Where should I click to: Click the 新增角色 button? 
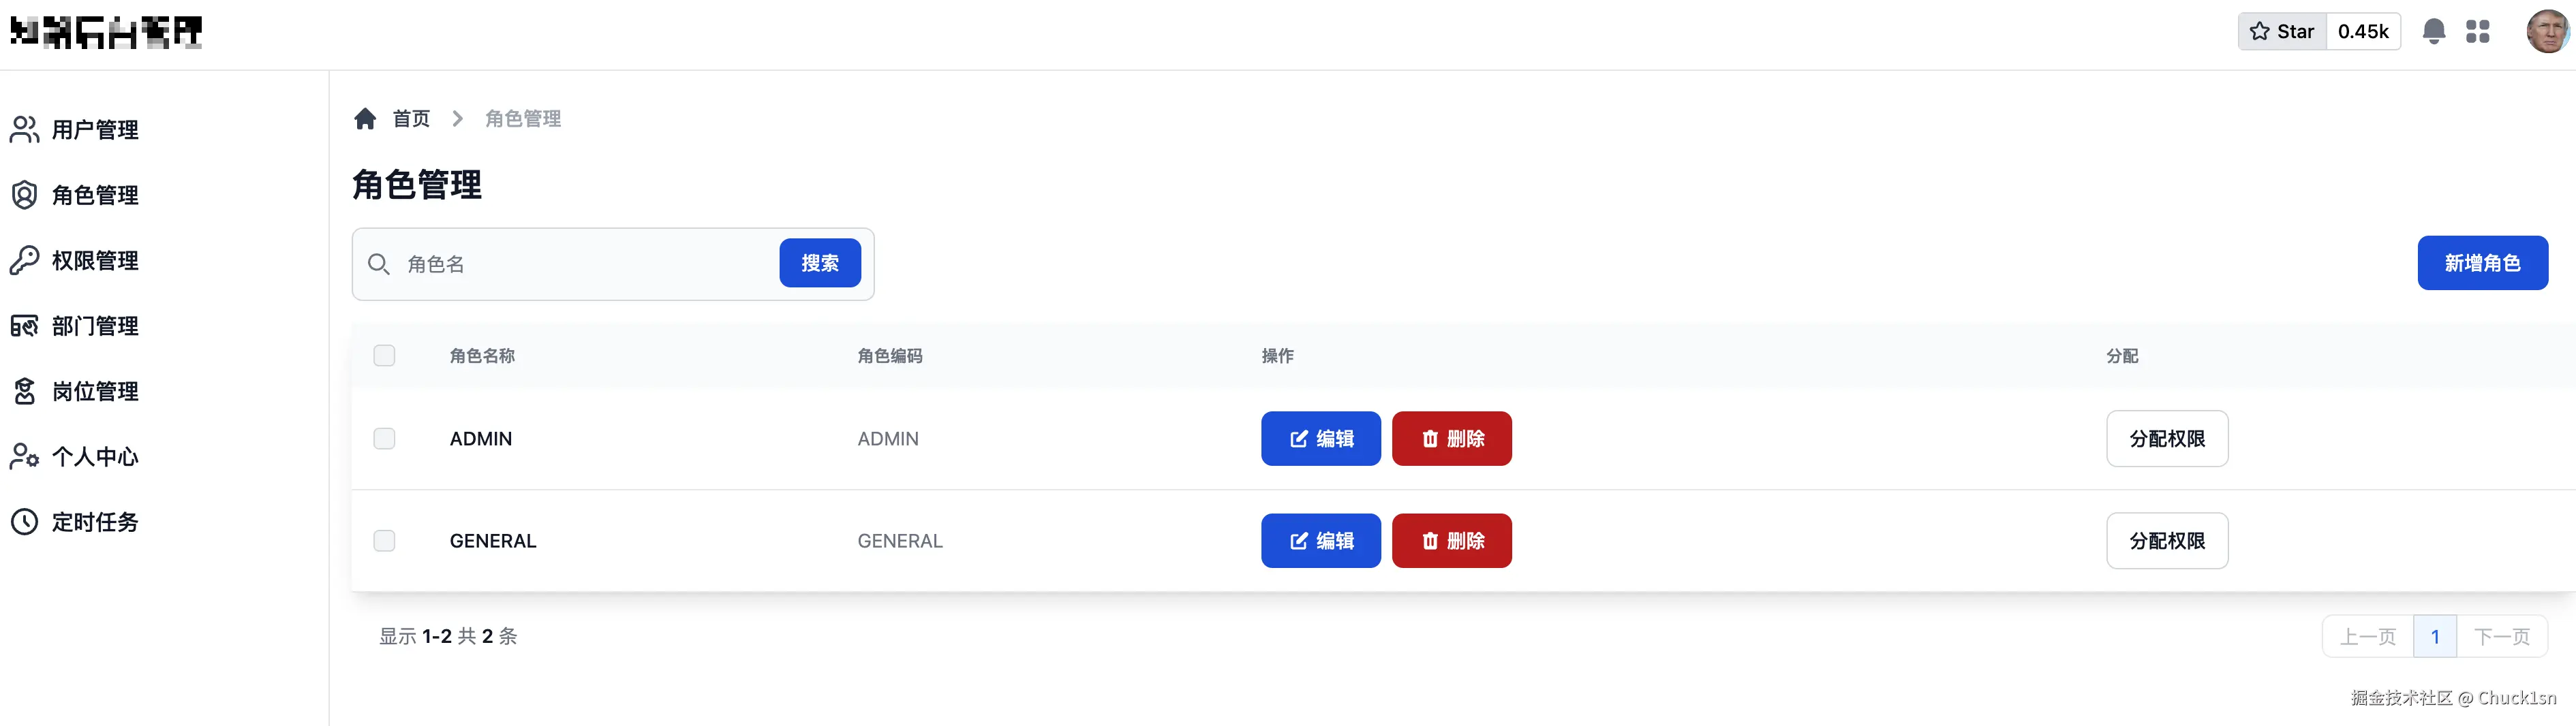2481,263
